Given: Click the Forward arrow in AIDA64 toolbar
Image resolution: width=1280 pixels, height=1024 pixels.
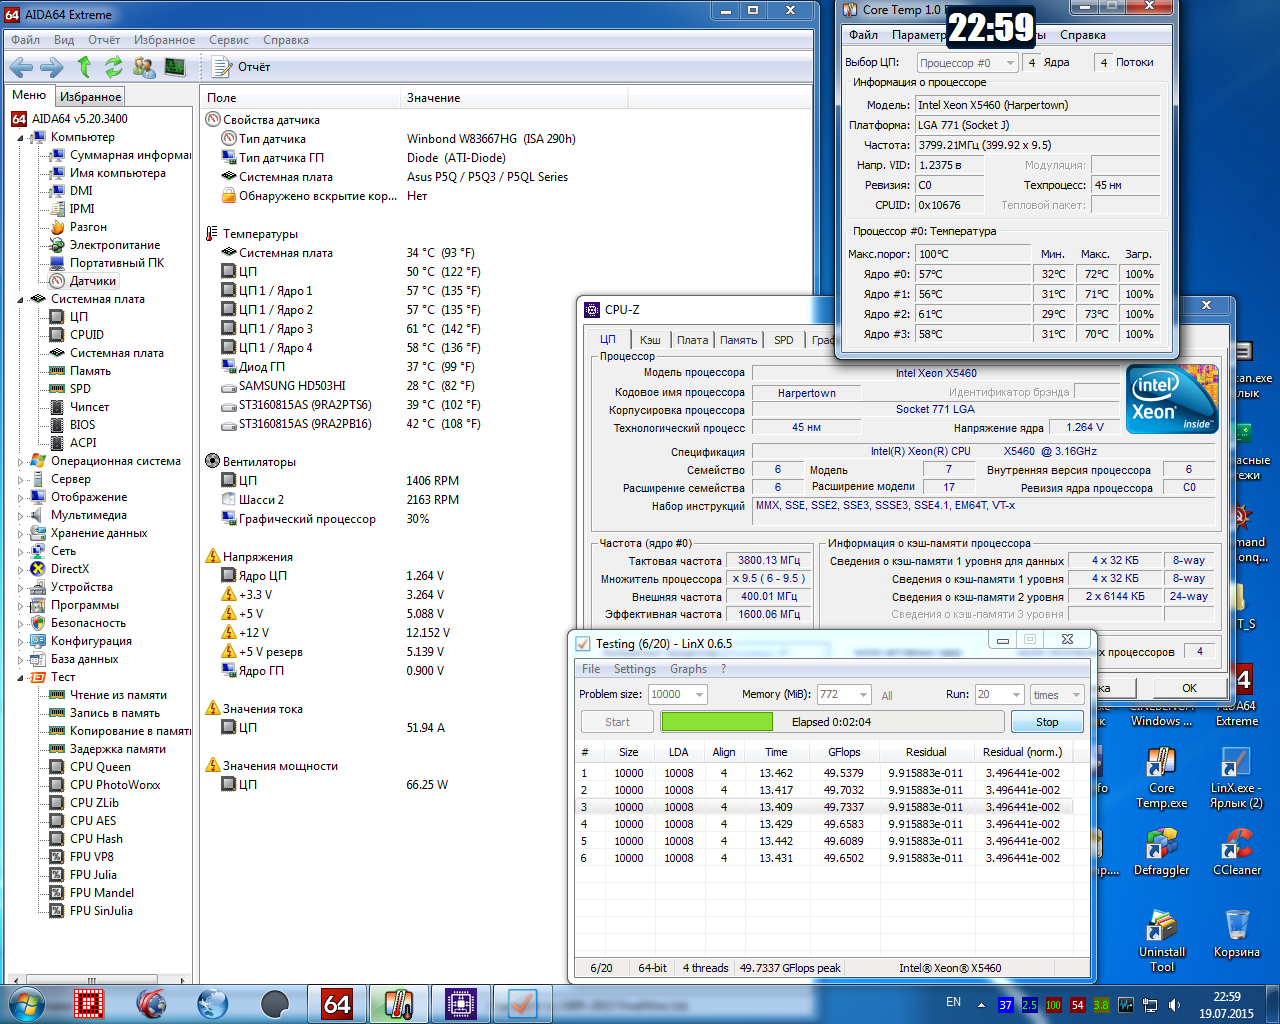Looking at the screenshot, I should pyautogui.click(x=51, y=67).
